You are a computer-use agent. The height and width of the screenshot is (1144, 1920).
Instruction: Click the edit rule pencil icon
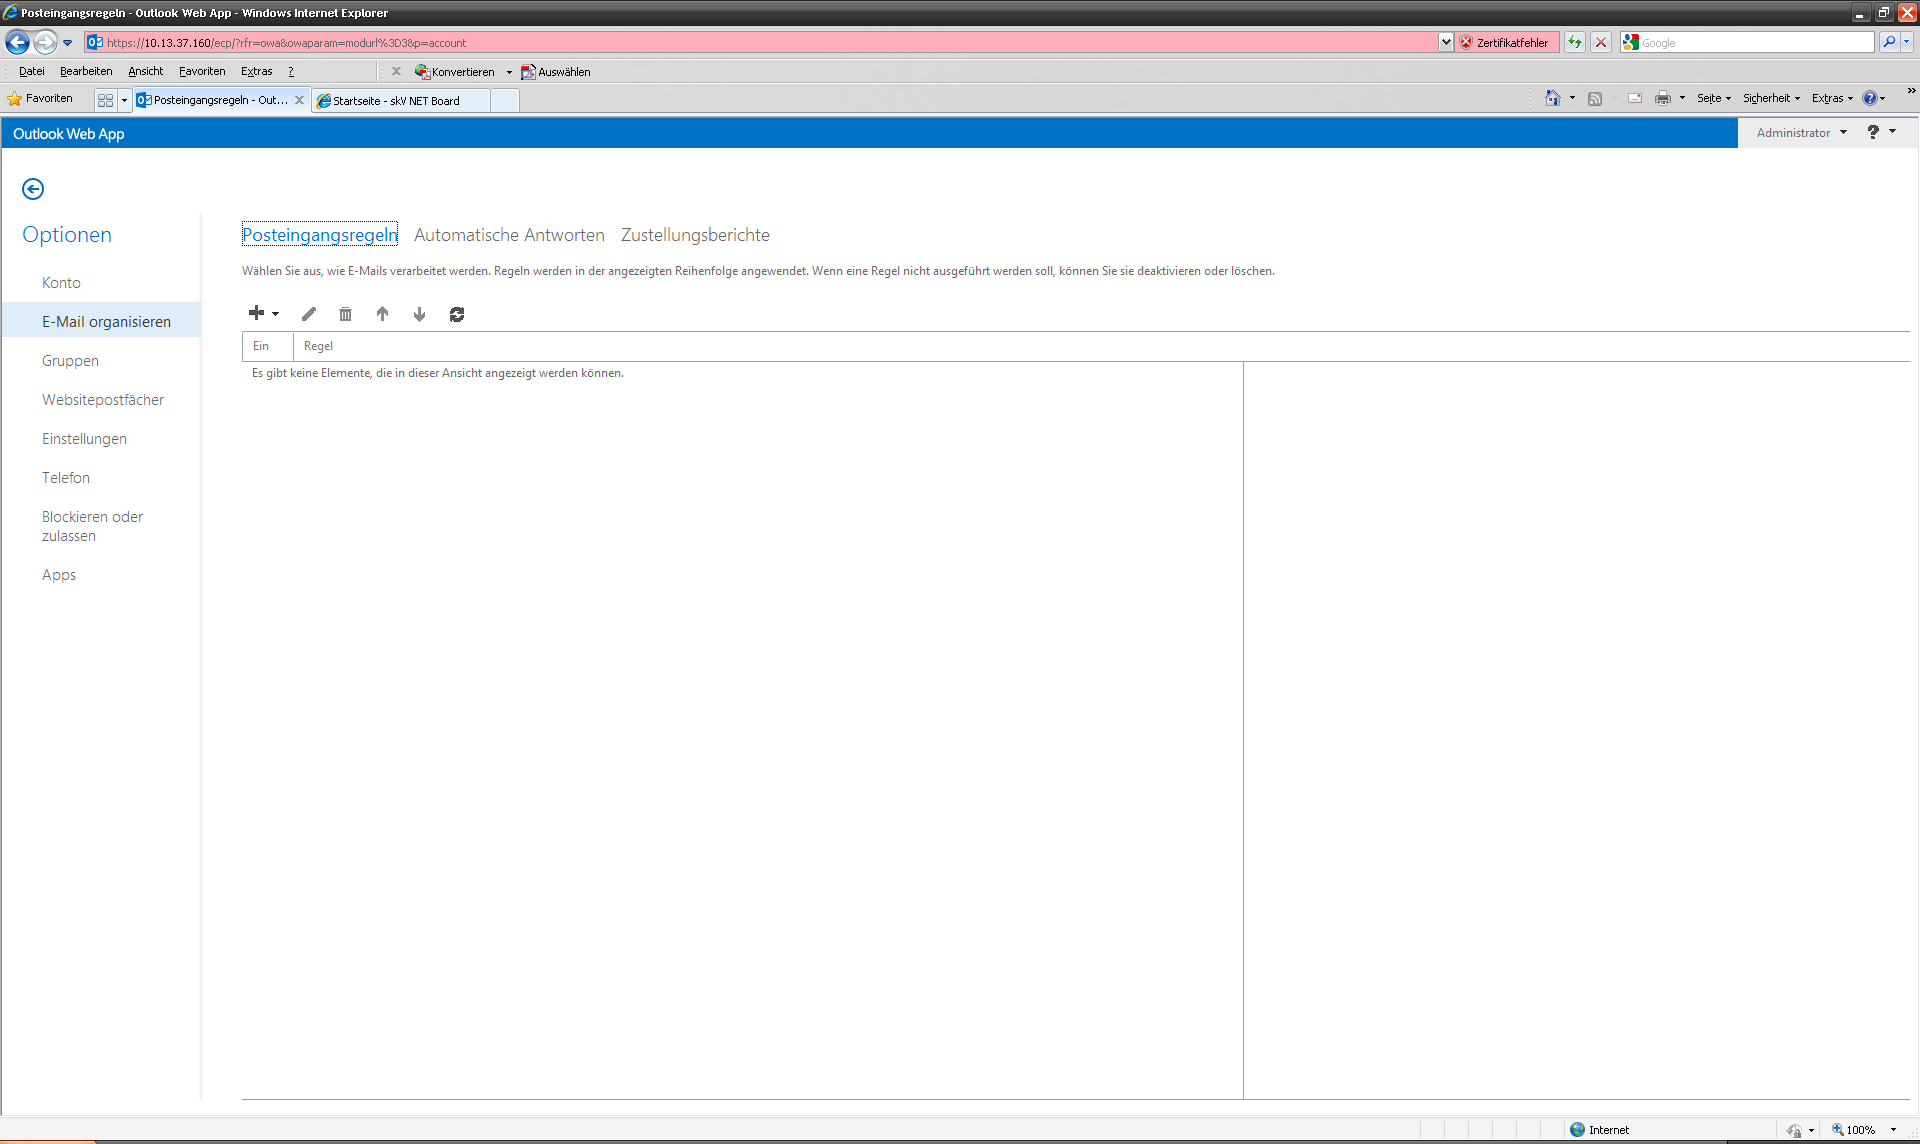[x=309, y=314]
